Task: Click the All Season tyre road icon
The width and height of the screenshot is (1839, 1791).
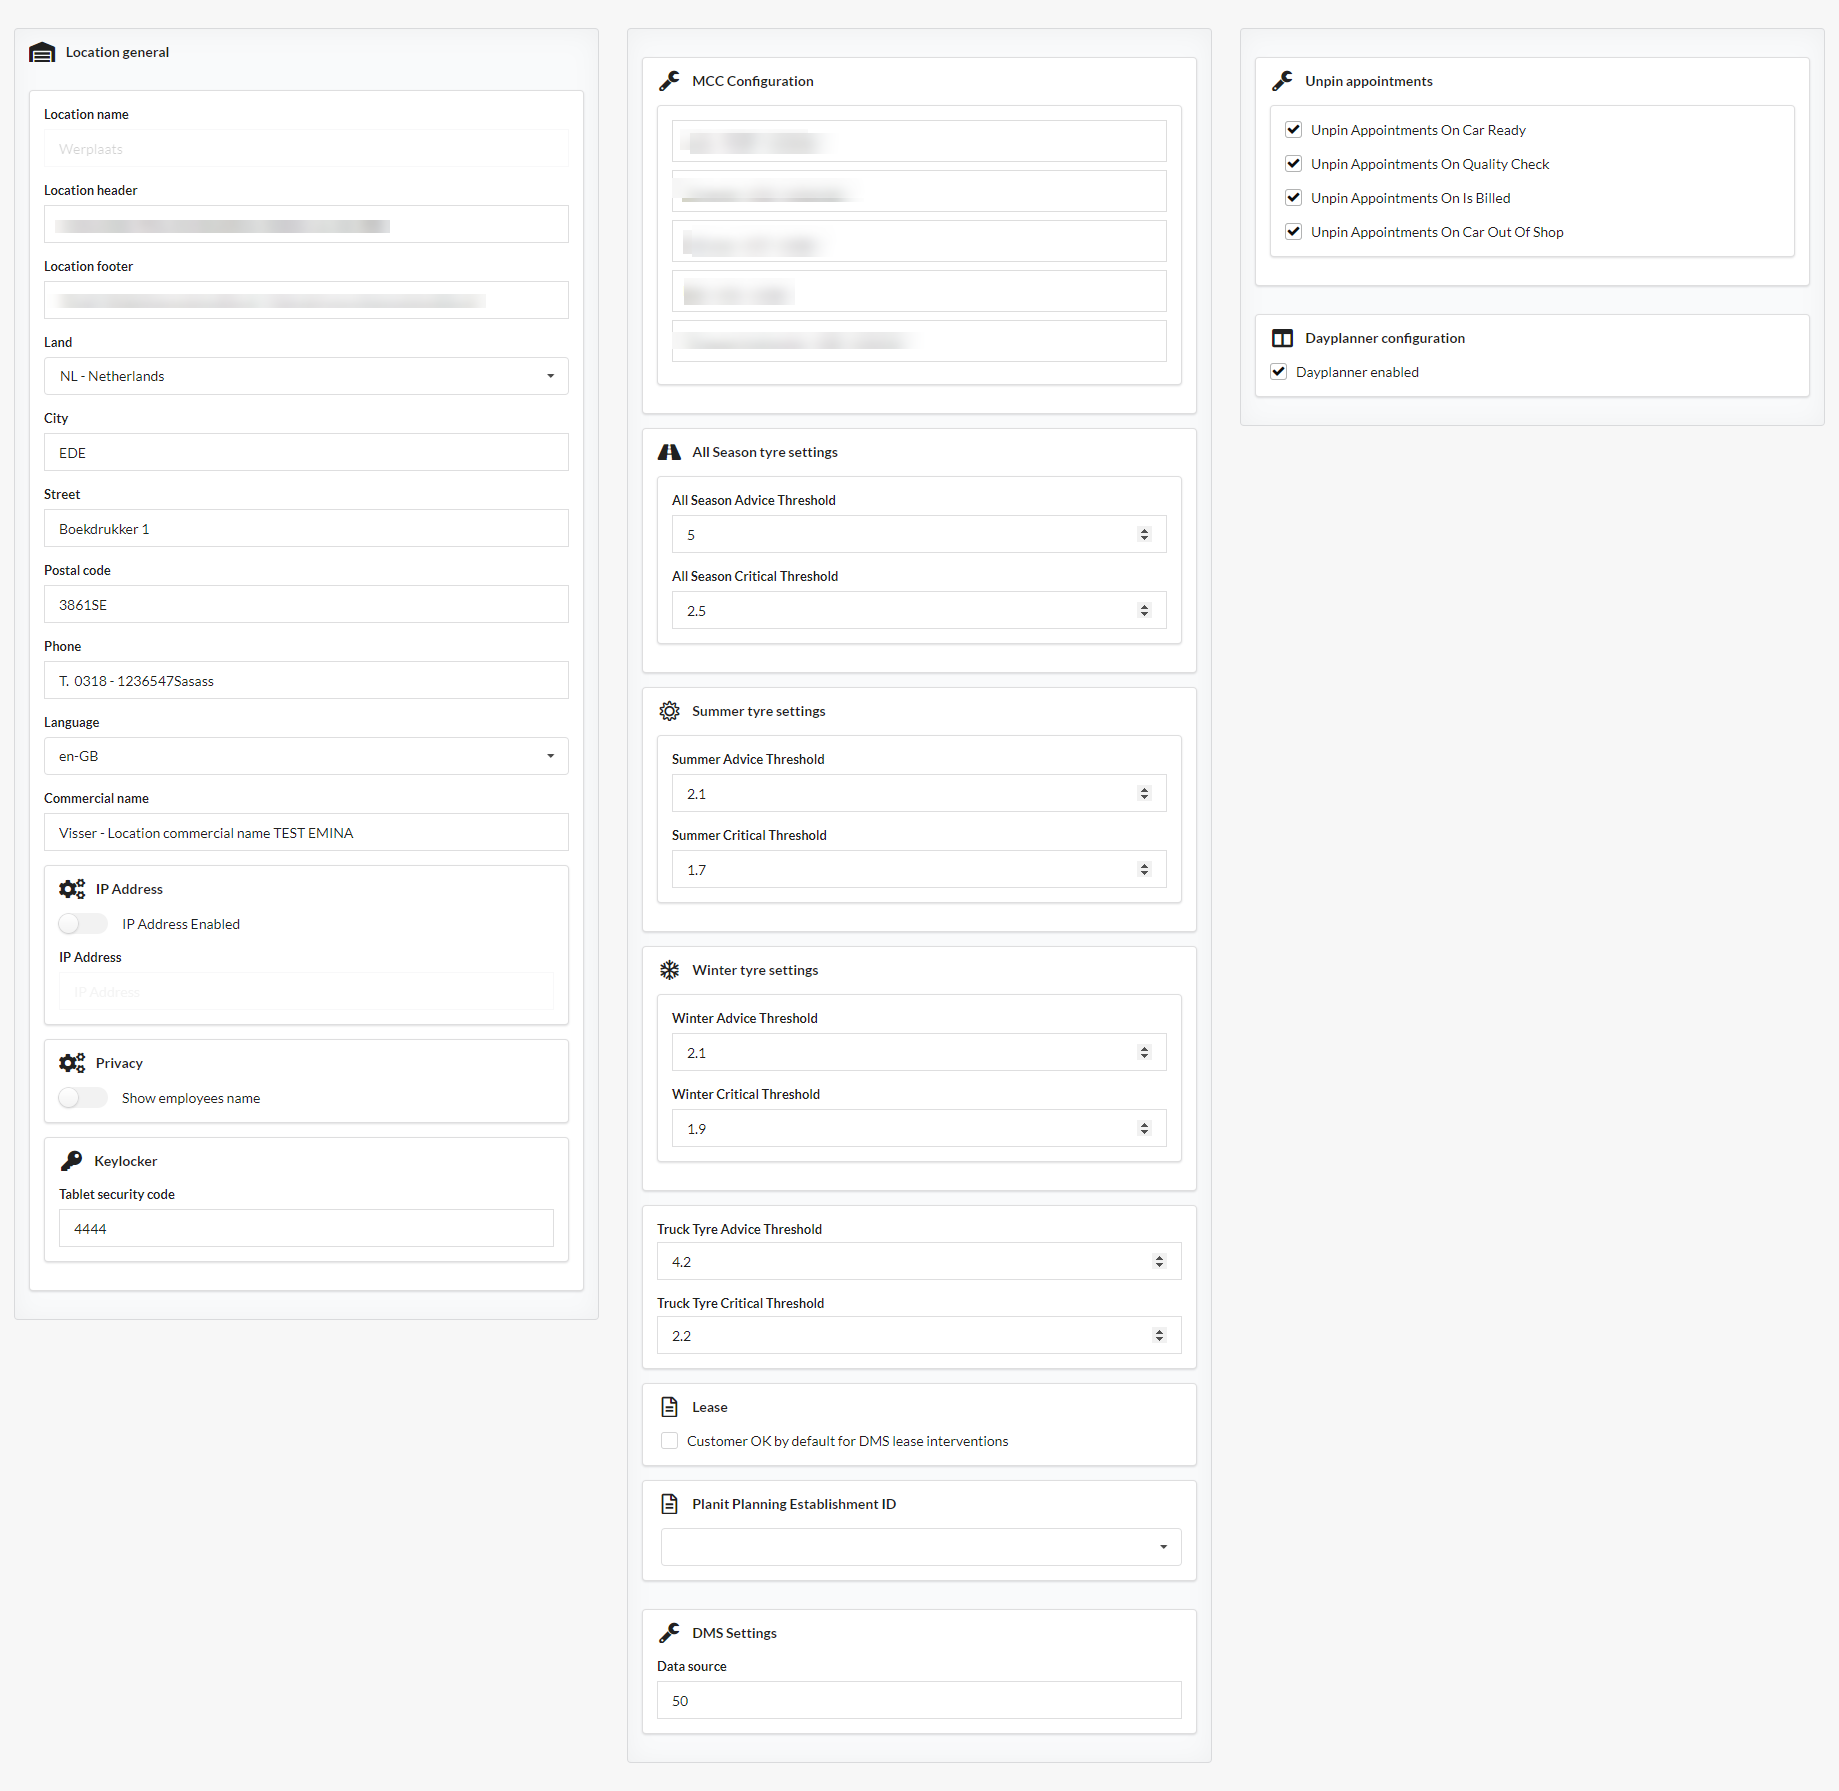Action: coord(669,452)
